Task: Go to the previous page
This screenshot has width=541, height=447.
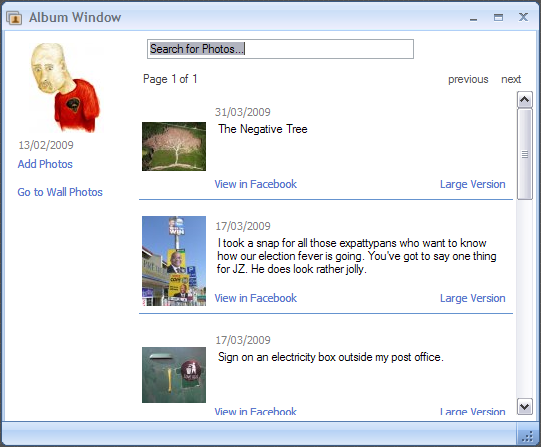Action: pyautogui.click(x=468, y=79)
